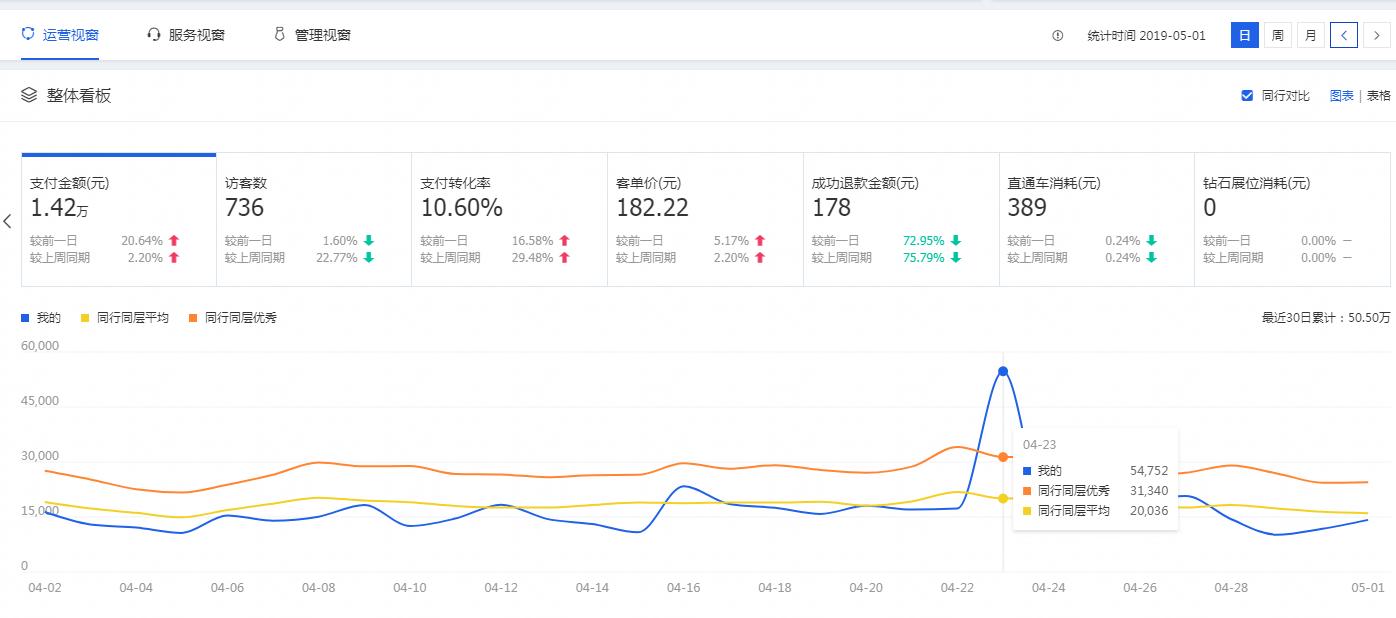This screenshot has height=618, width=1396.
Task: Click the 整体看板 layers icon
Action: pos(29,95)
